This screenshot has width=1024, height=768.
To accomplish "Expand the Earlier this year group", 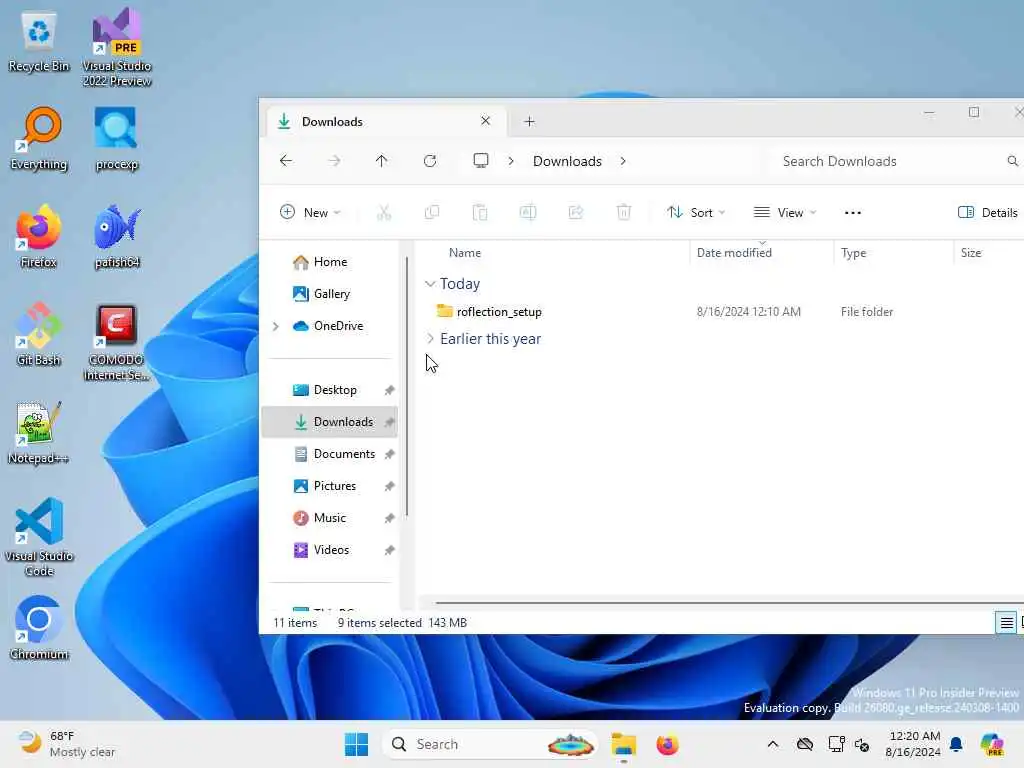I will 430,338.
